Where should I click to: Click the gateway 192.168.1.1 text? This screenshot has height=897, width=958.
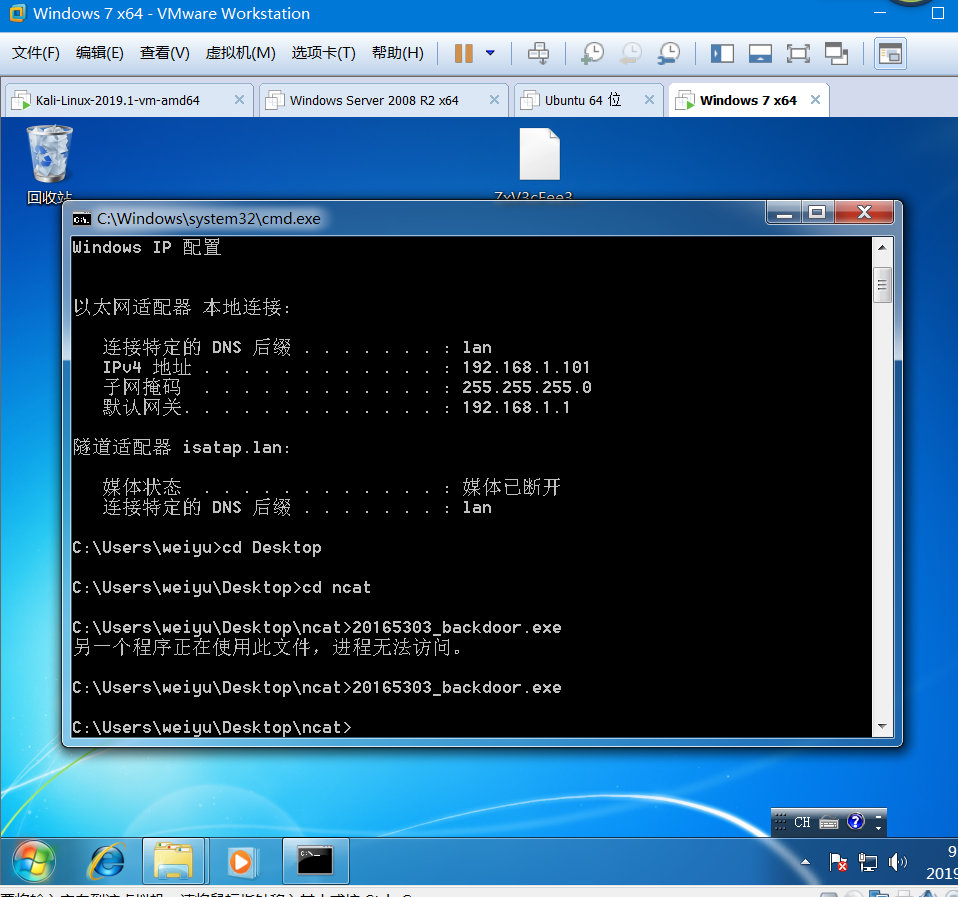516,408
